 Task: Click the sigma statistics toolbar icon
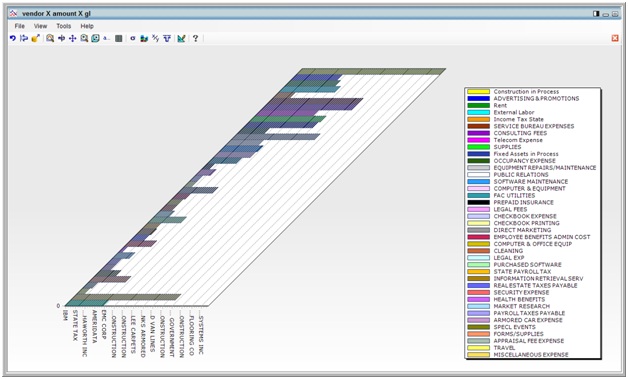(133, 38)
